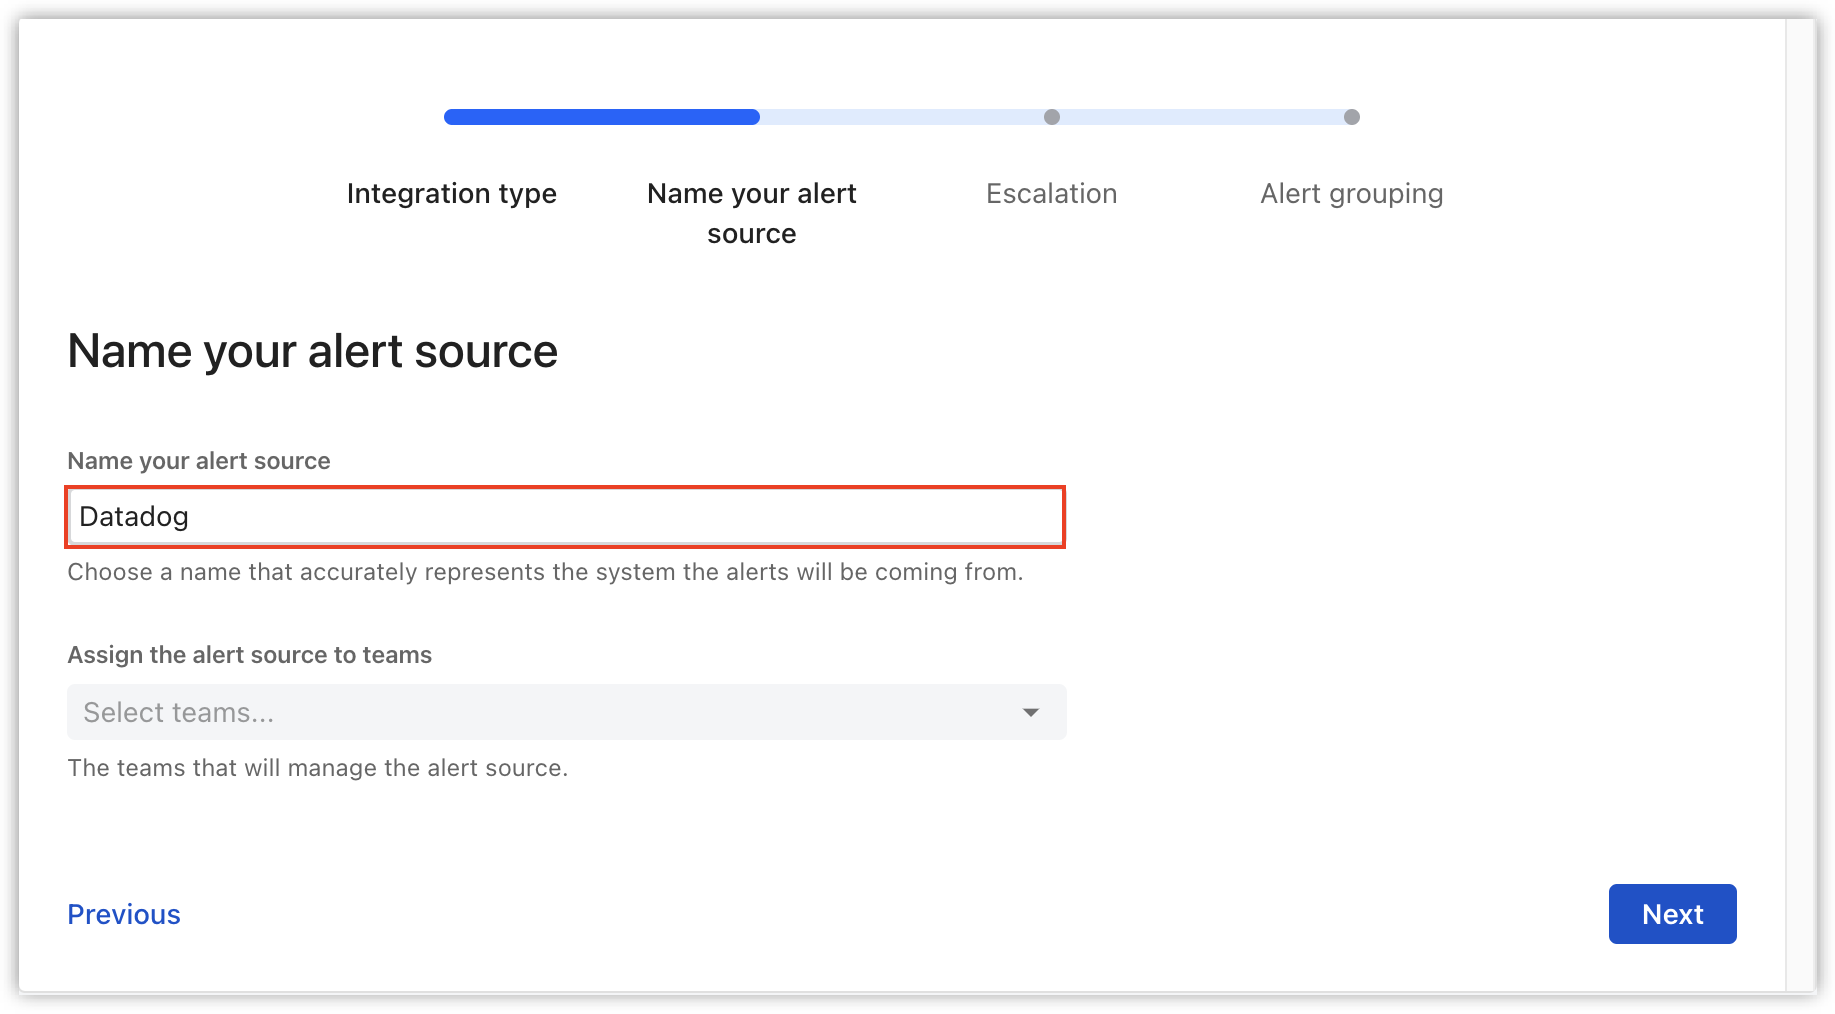Select the Integration type step

(452, 193)
